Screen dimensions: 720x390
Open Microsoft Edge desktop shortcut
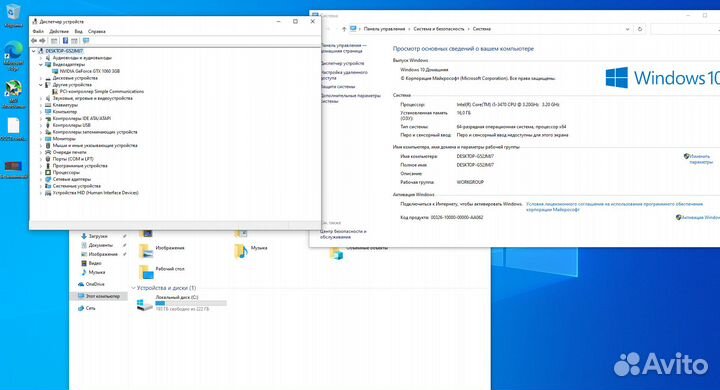13,55
